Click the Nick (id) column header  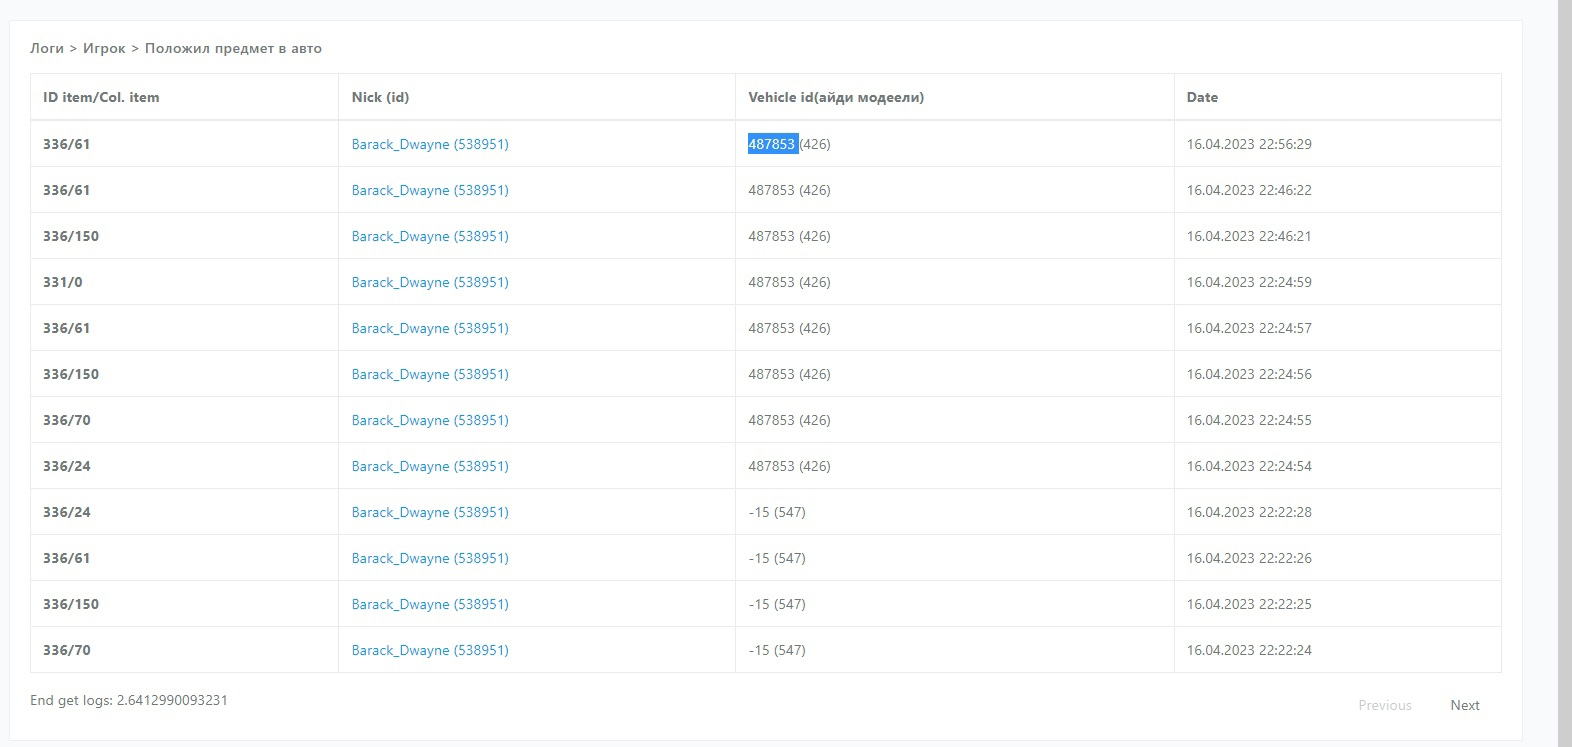coord(380,97)
